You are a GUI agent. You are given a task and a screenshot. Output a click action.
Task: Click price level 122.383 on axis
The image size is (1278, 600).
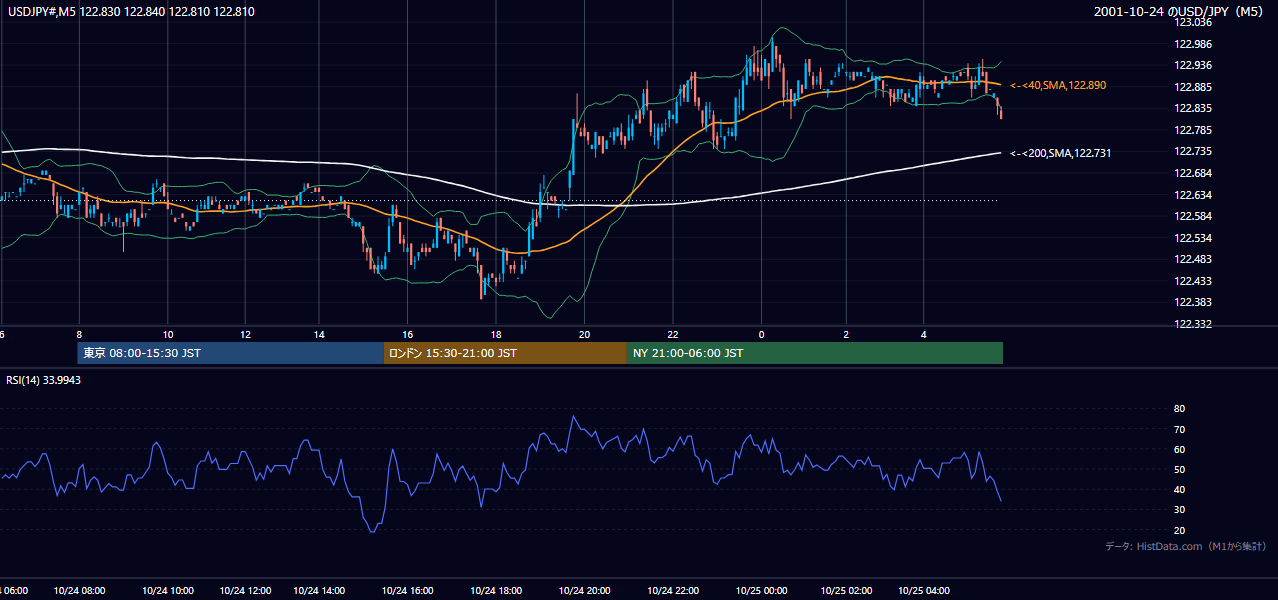(1193, 302)
